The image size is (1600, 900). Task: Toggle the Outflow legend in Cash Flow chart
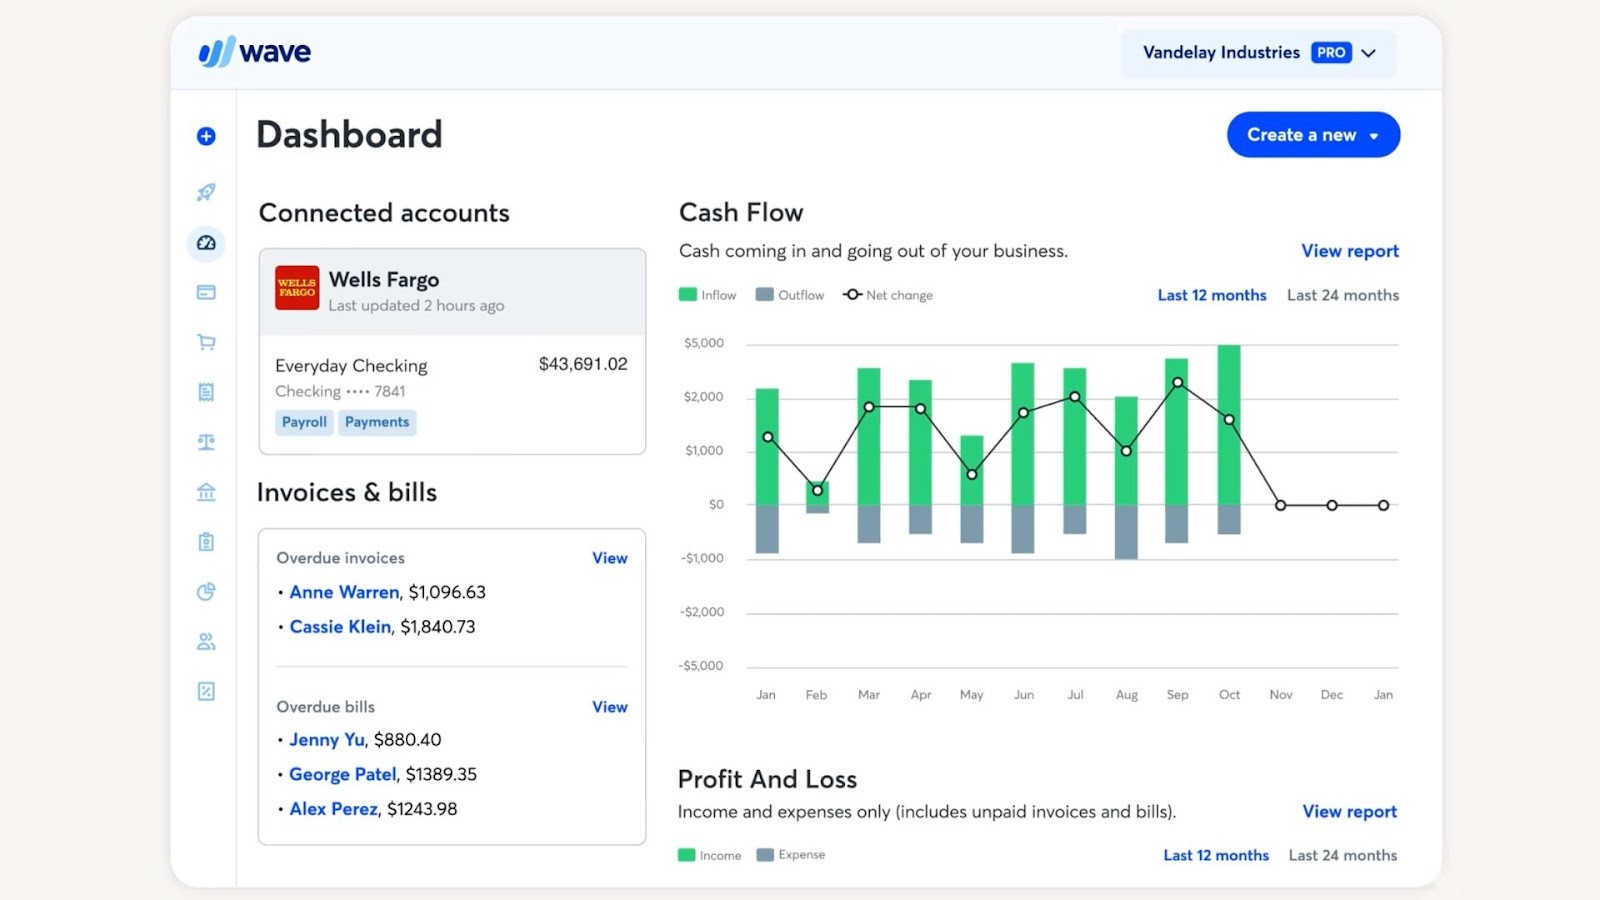tap(789, 294)
